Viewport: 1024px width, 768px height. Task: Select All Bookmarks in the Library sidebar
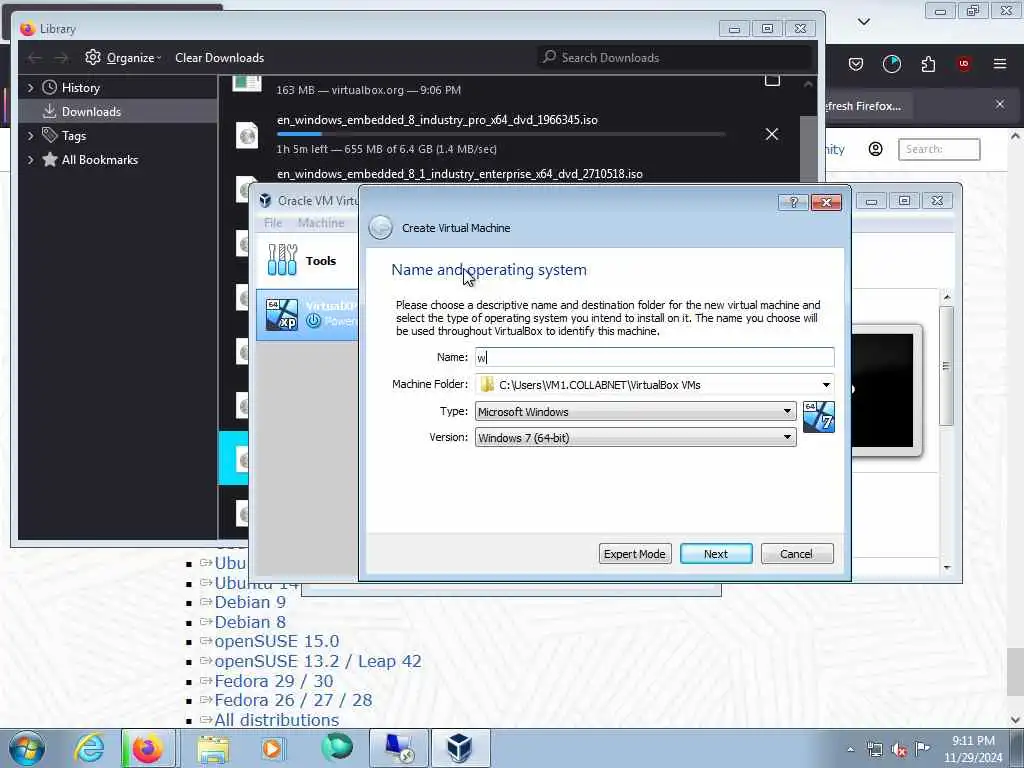coord(99,160)
